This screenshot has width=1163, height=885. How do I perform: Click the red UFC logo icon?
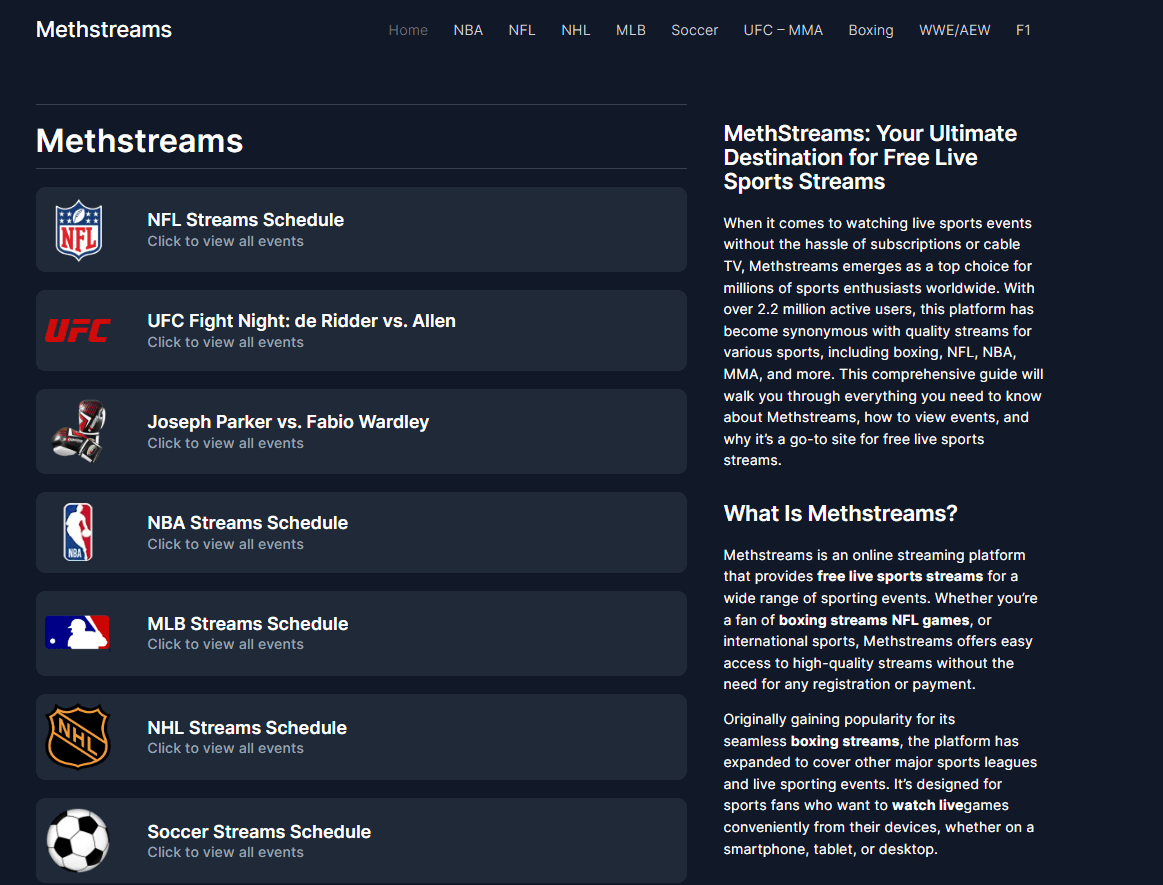pyautogui.click(x=78, y=330)
